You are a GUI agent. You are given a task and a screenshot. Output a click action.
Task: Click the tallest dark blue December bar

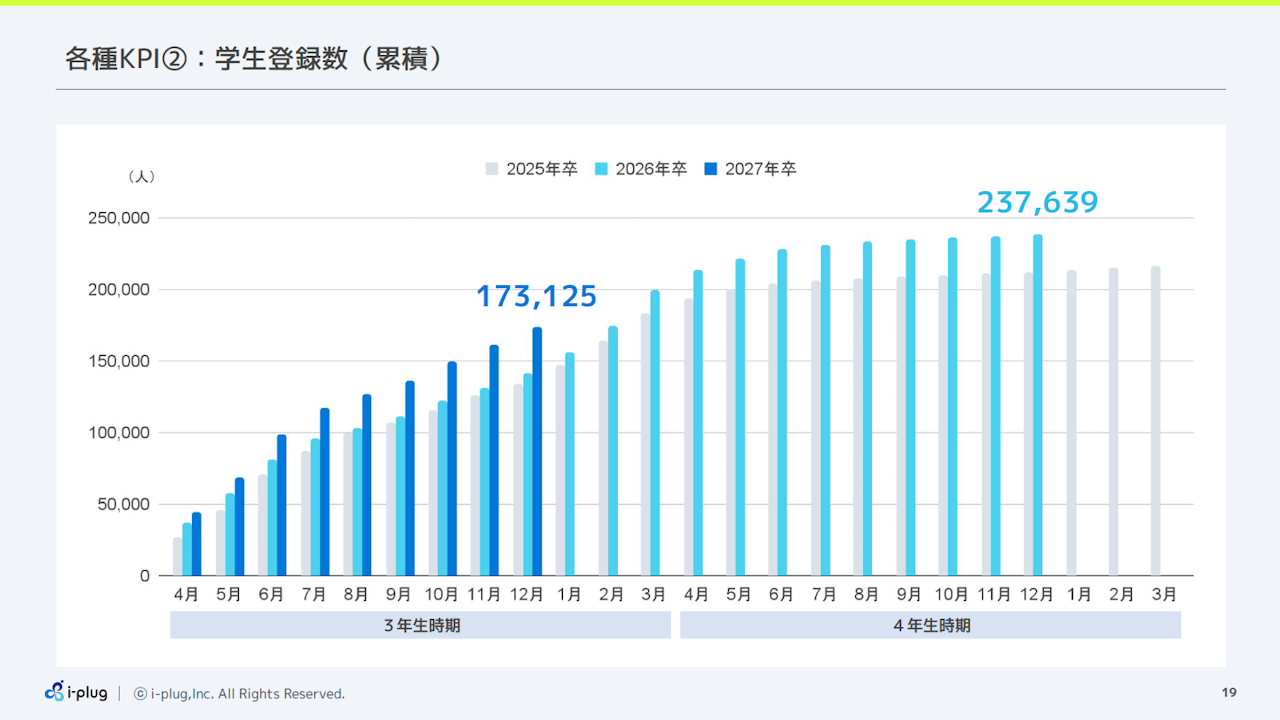pos(537,450)
